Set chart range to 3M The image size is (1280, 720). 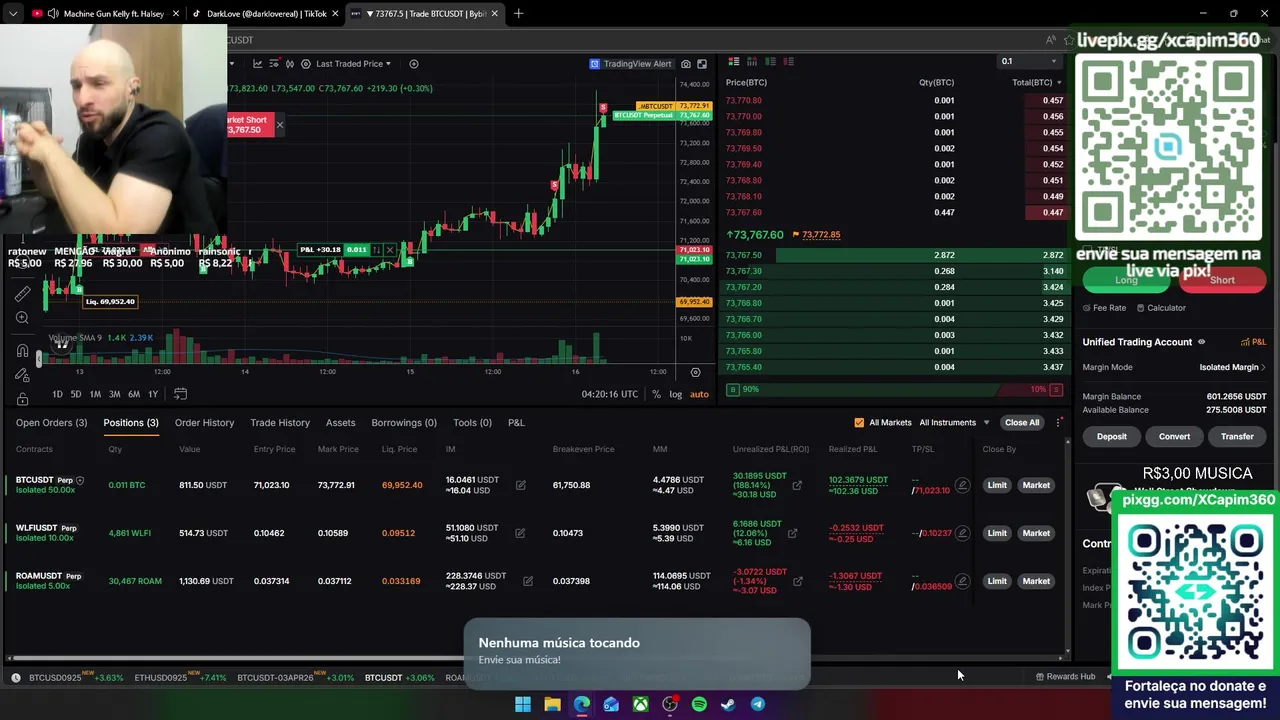(x=114, y=394)
